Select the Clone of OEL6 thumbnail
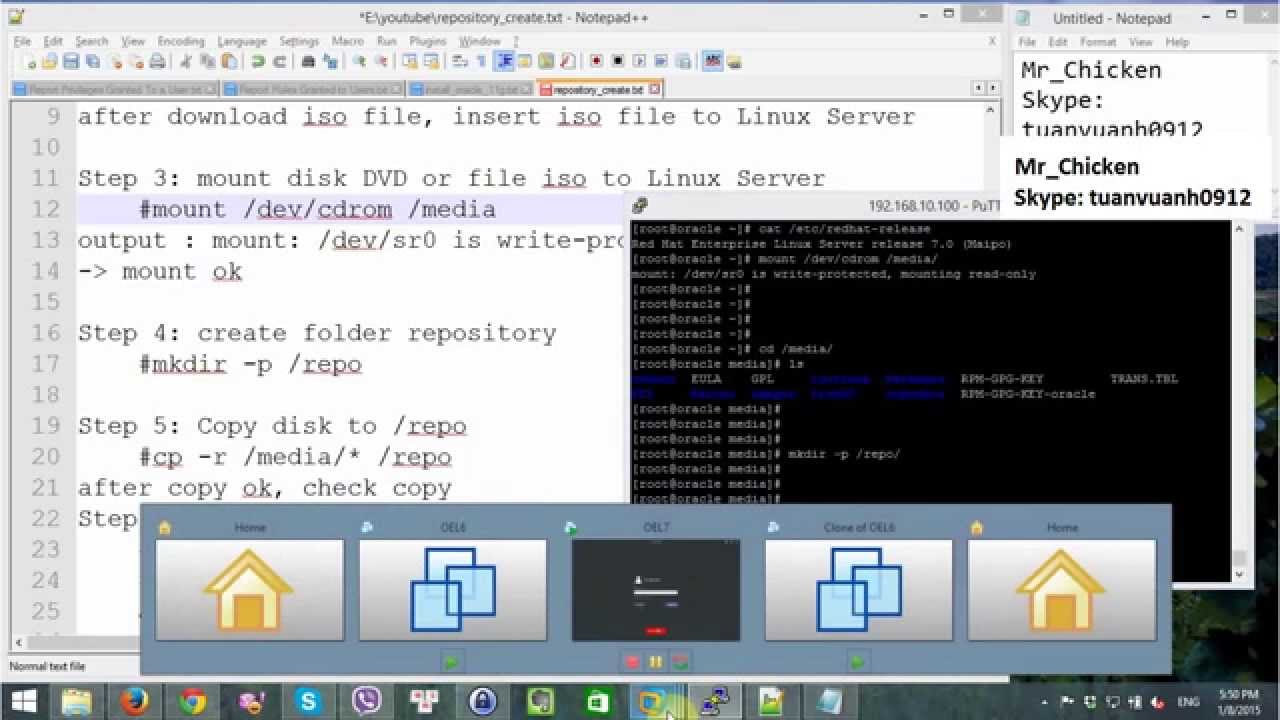1280x720 pixels. 859,590
